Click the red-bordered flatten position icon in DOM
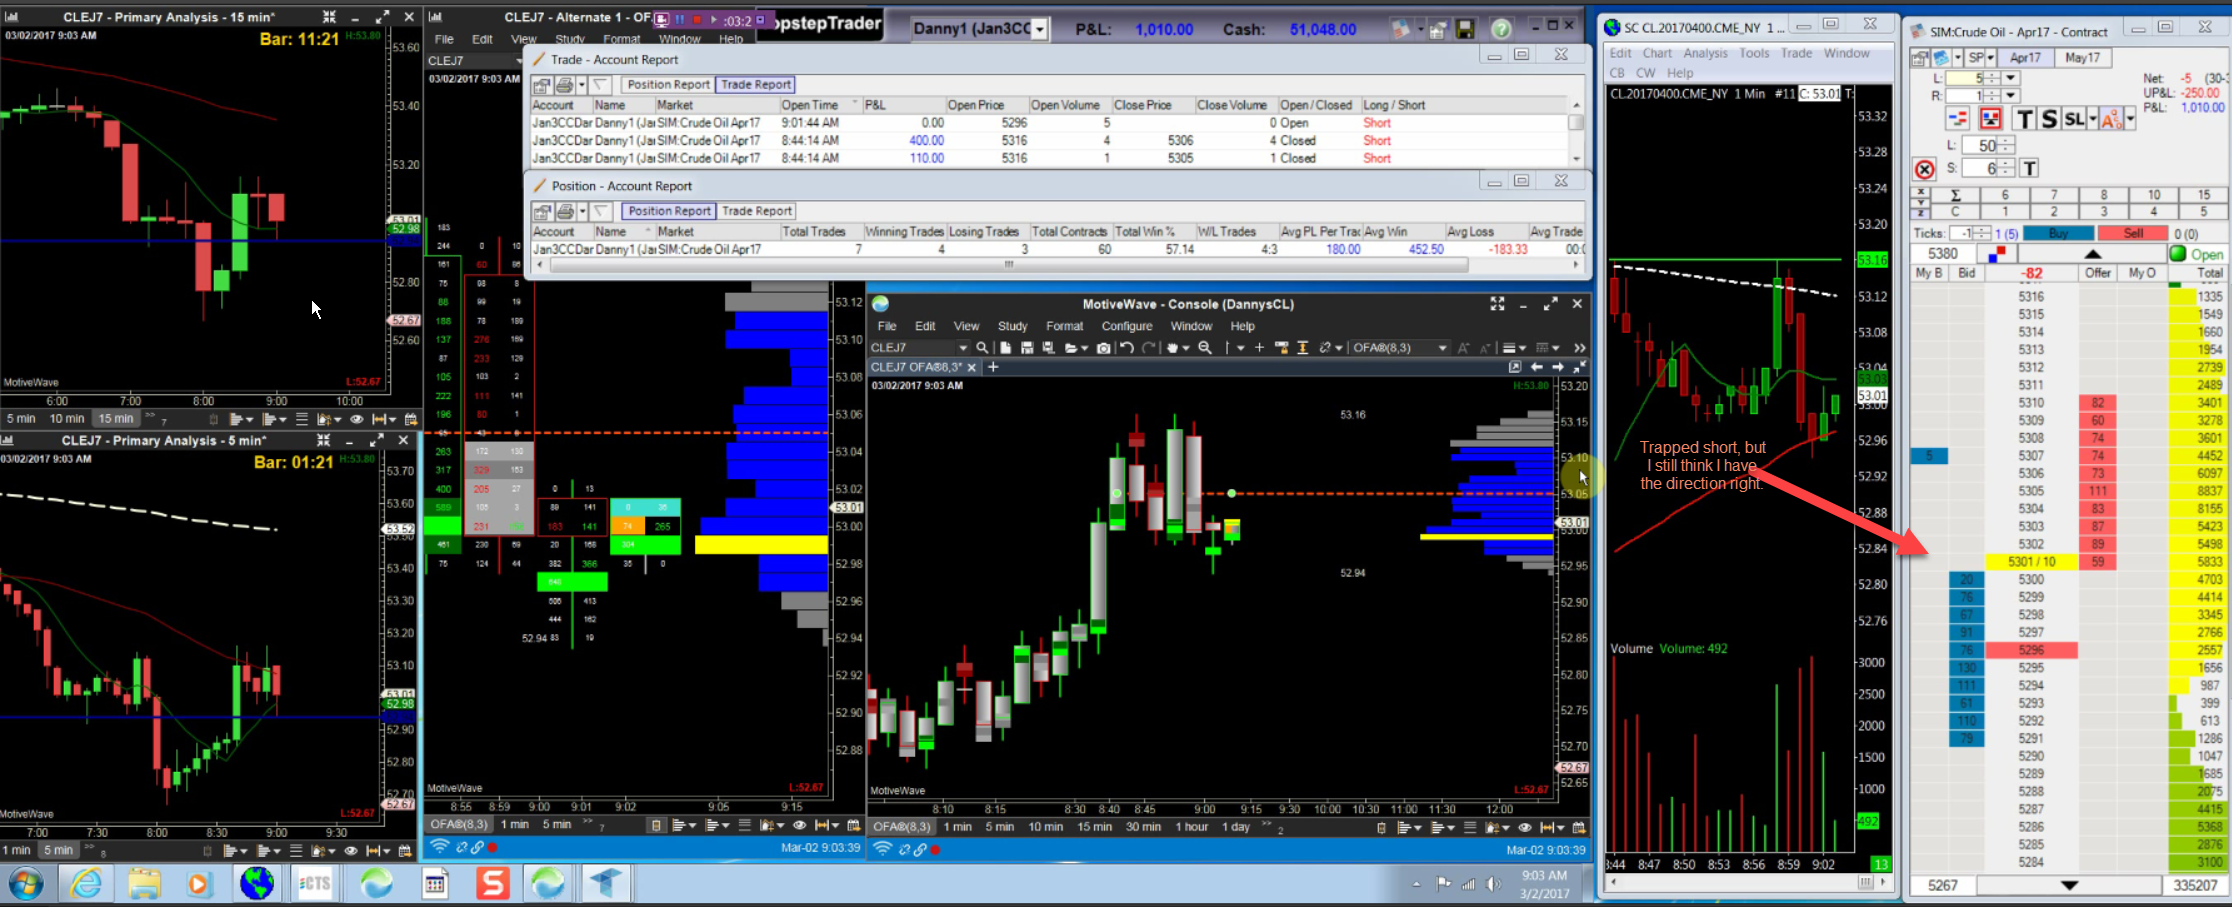2232x907 pixels. 1990,119
